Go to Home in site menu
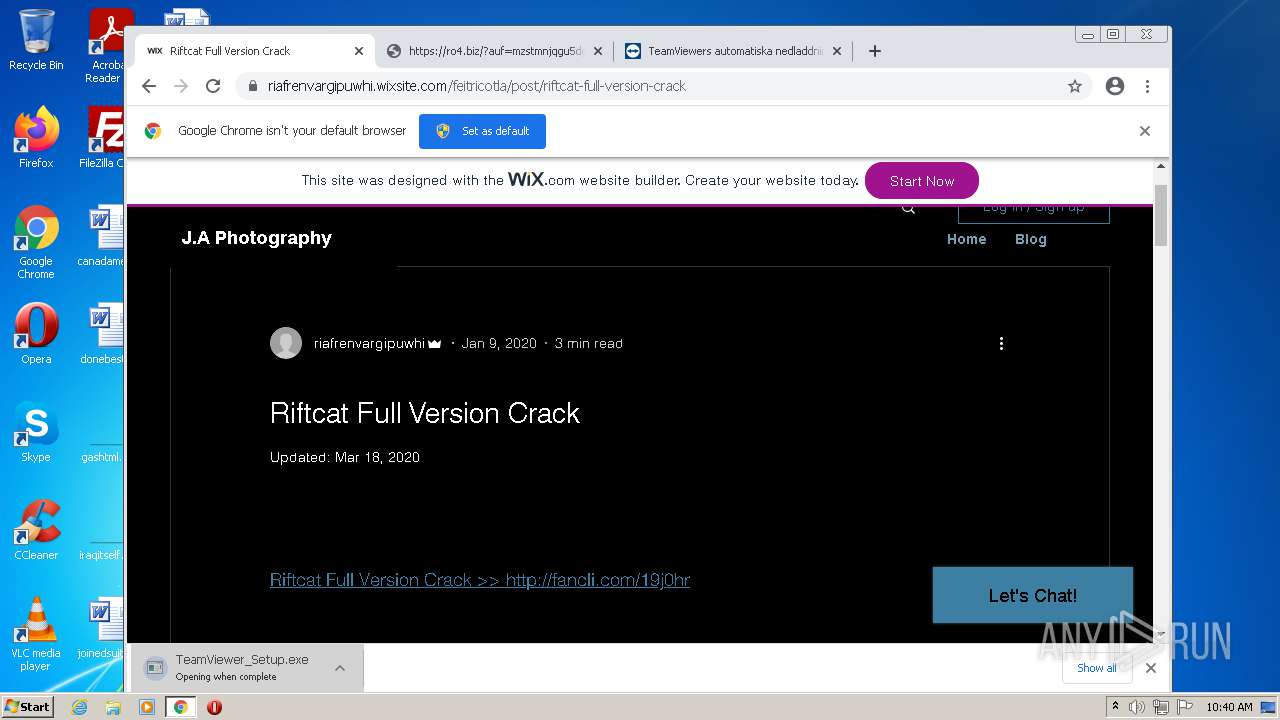This screenshot has width=1280, height=720. pos(967,239)
